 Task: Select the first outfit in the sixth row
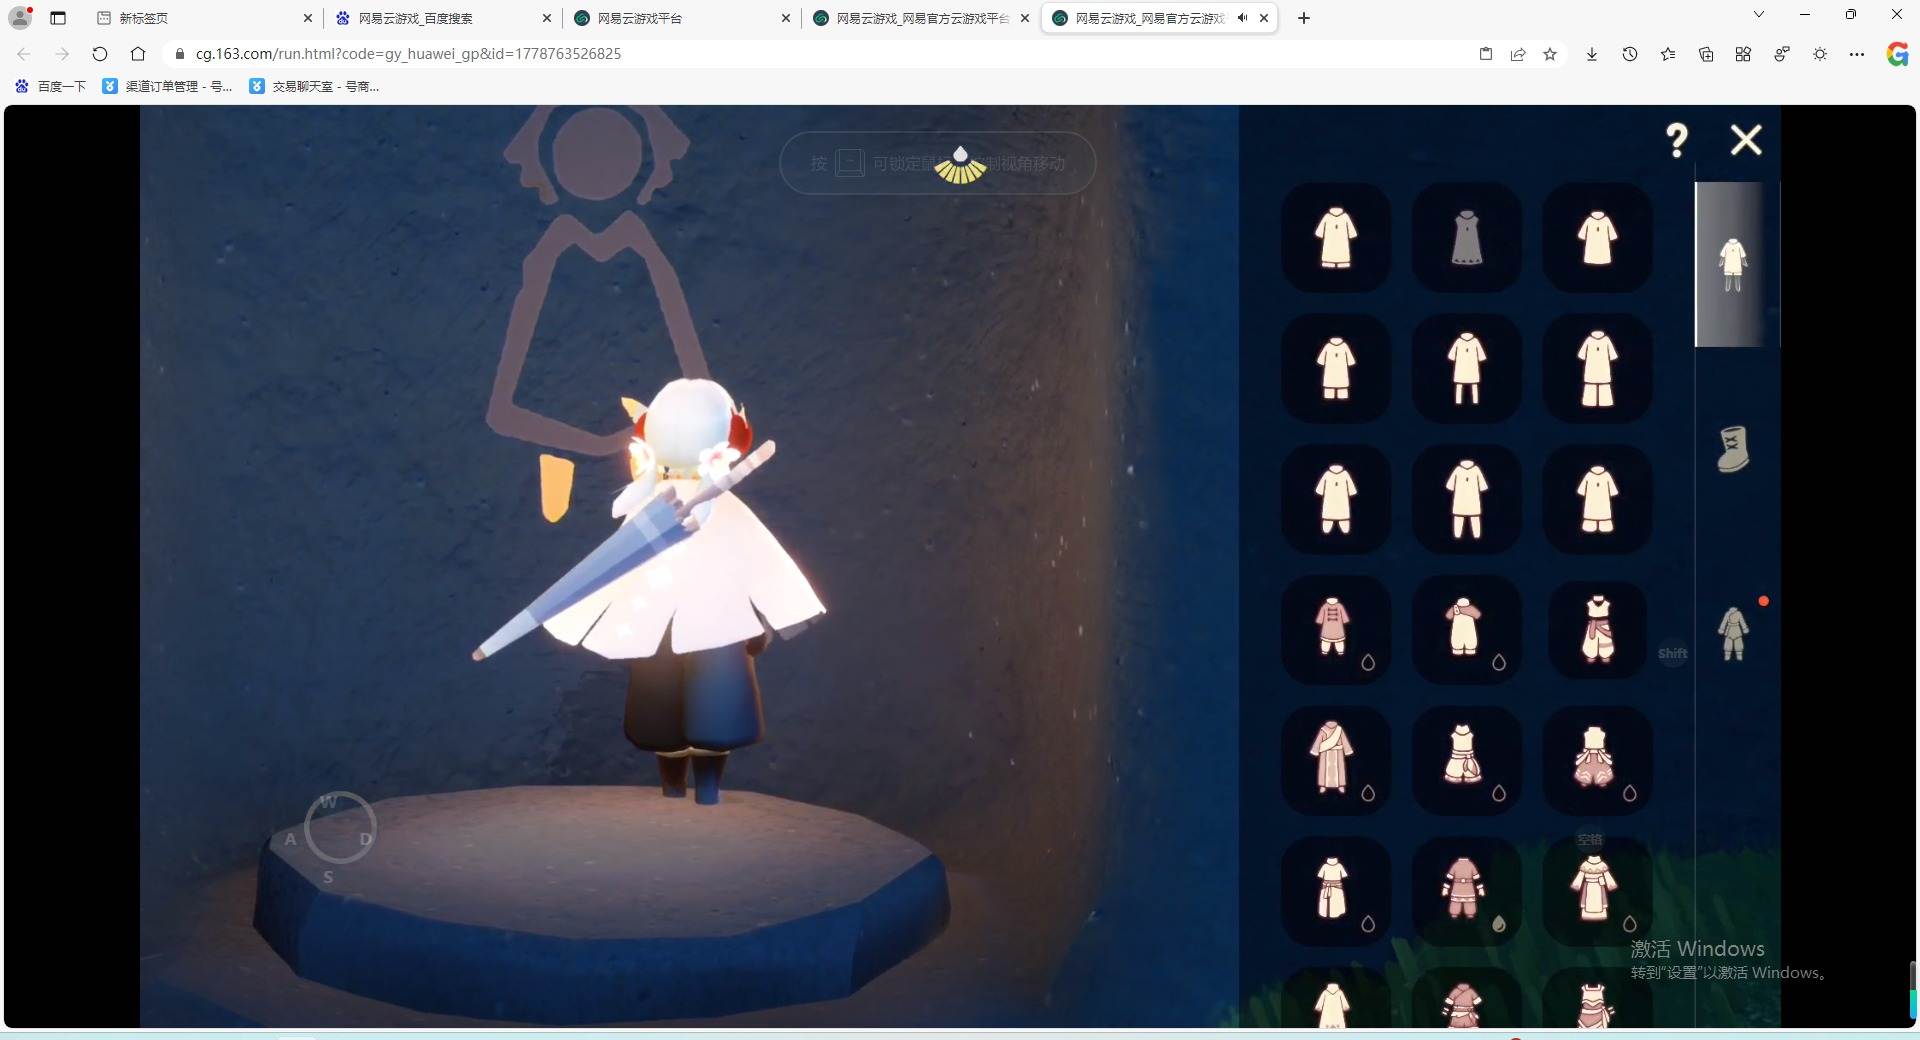coord(1336,892)
